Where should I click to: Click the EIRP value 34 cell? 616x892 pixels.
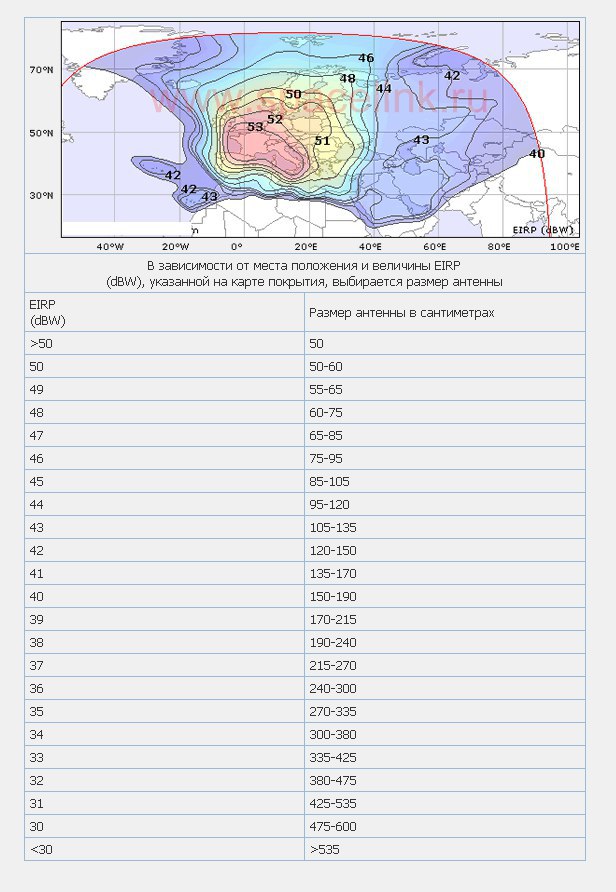pyautogui.click(x=164, y=734)
